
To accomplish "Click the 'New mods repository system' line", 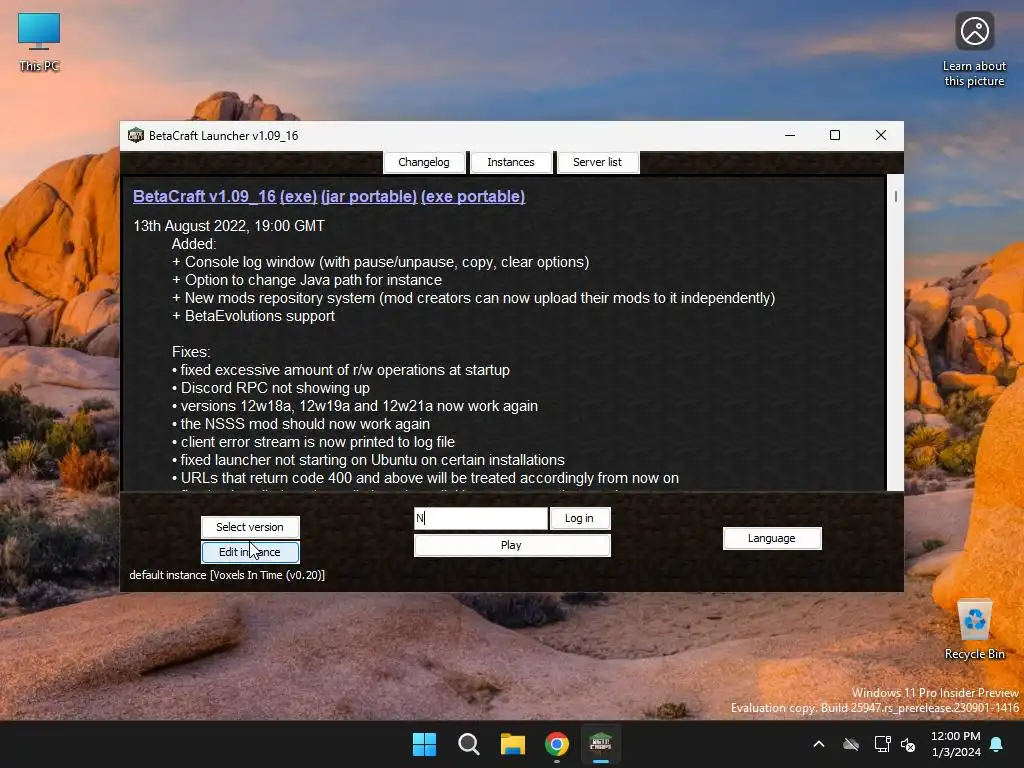I will coord(473,298).
